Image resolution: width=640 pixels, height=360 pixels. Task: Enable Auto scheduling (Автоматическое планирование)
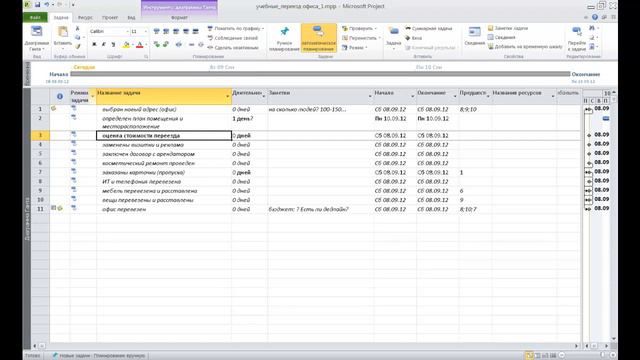click(319, 38)
